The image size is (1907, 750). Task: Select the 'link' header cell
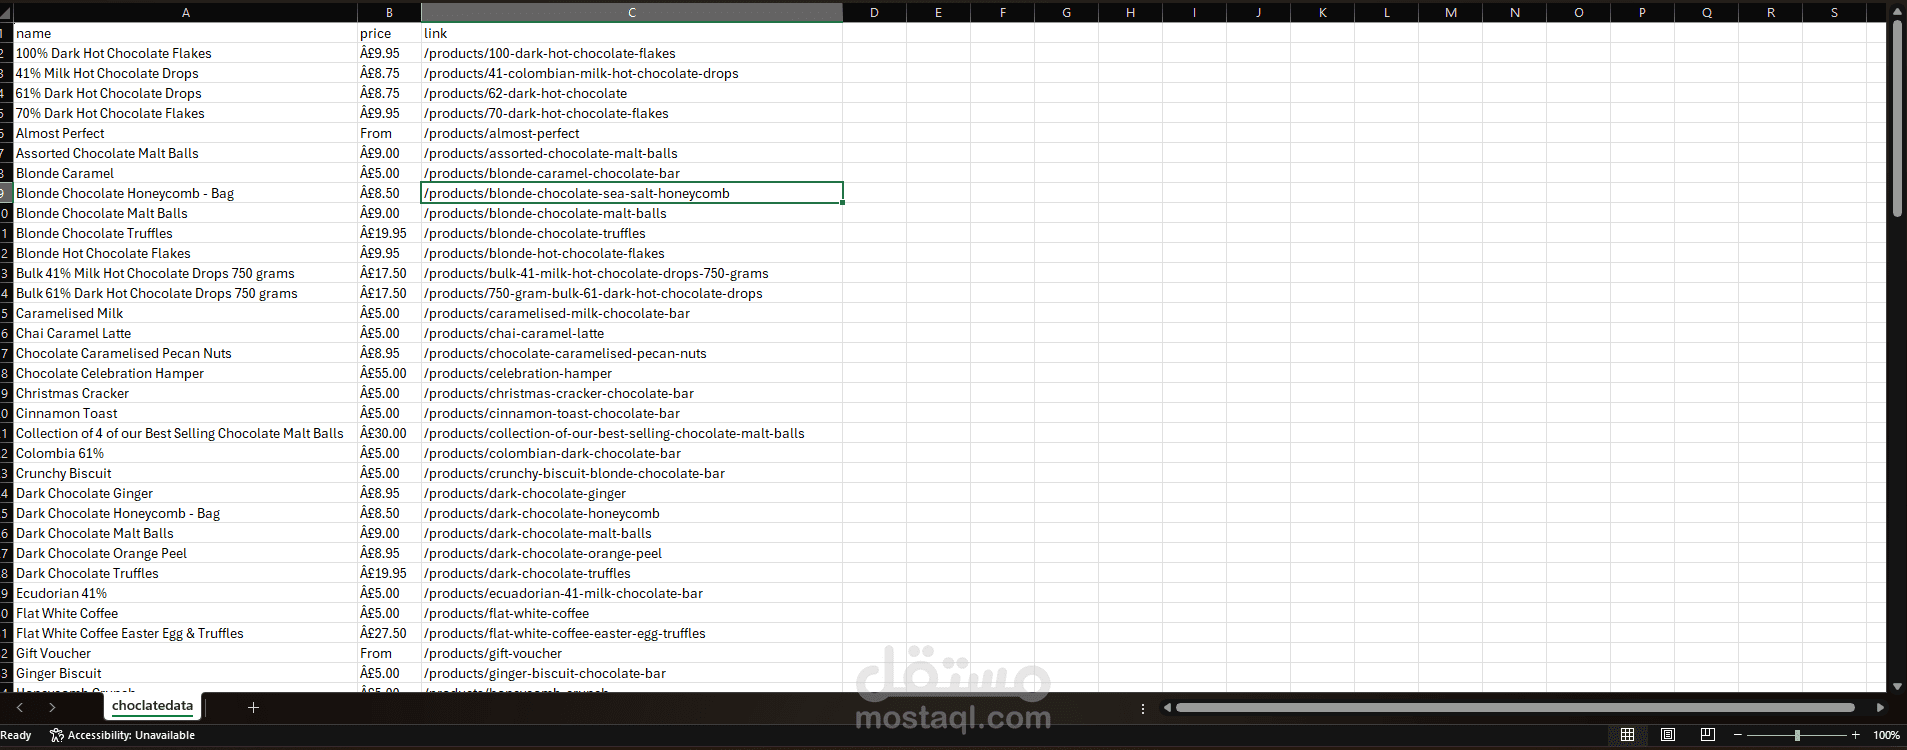coord(632,33)
